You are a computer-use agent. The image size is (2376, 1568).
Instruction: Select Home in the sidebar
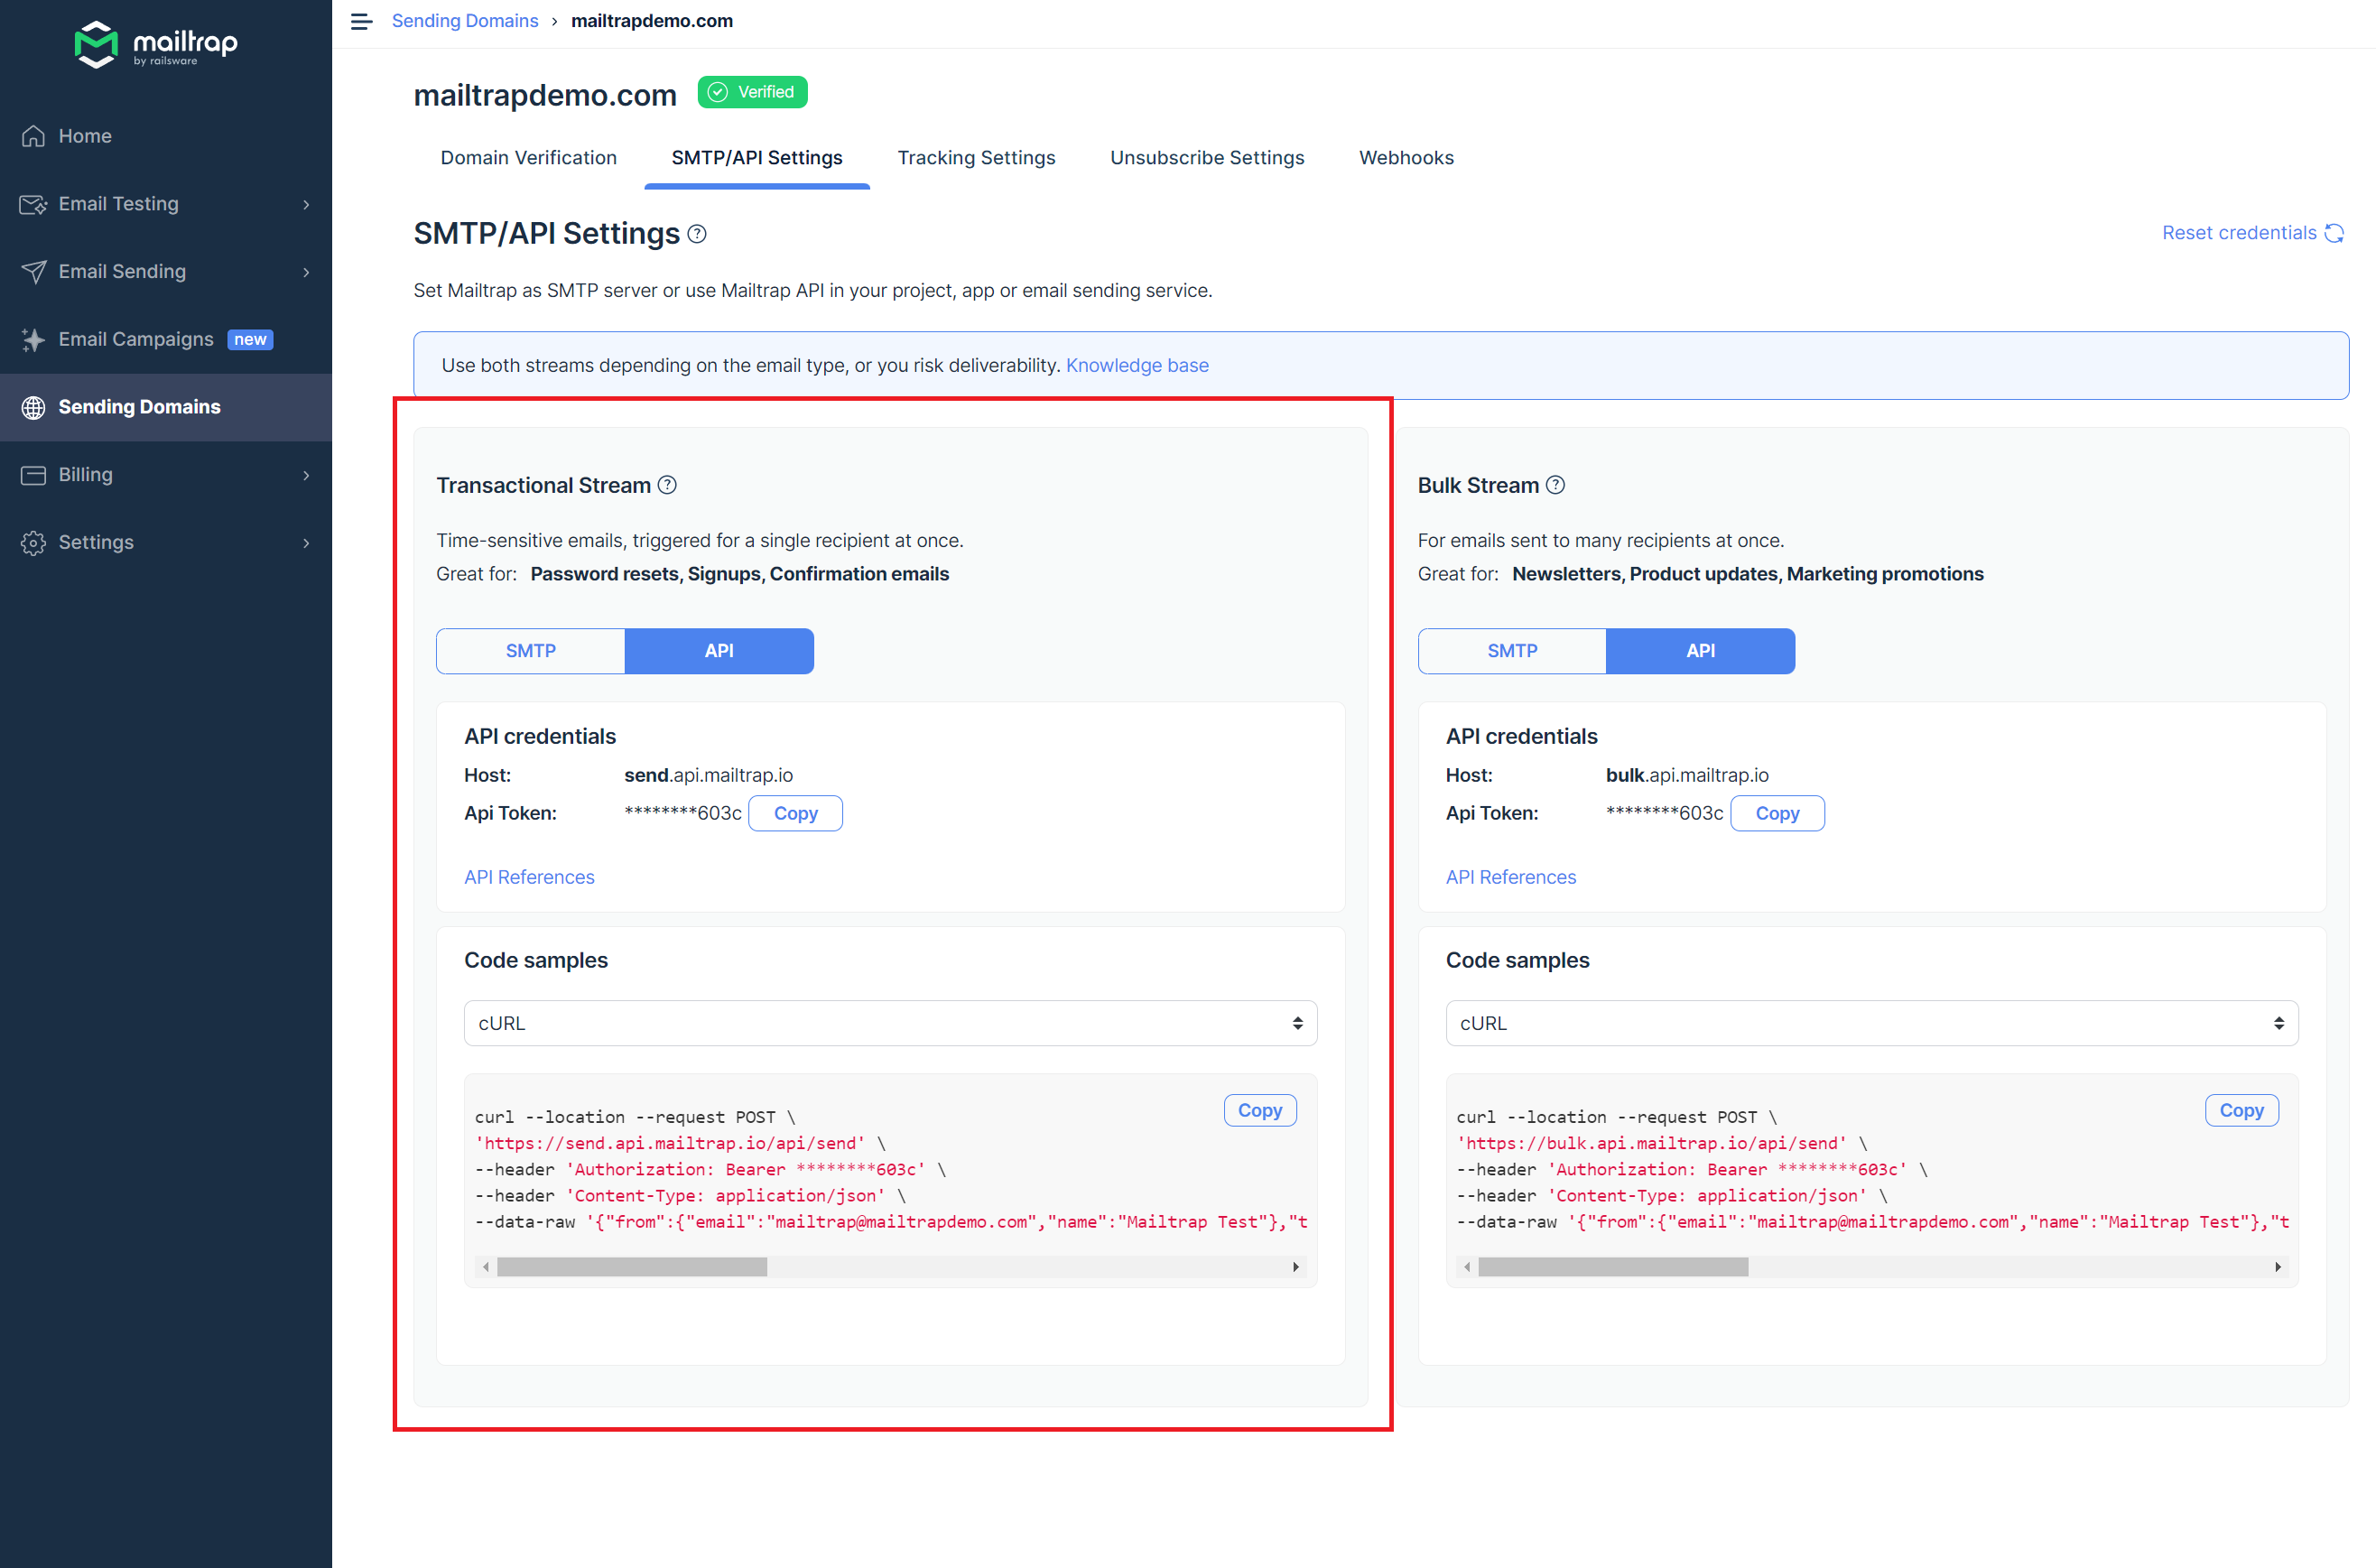85,136
